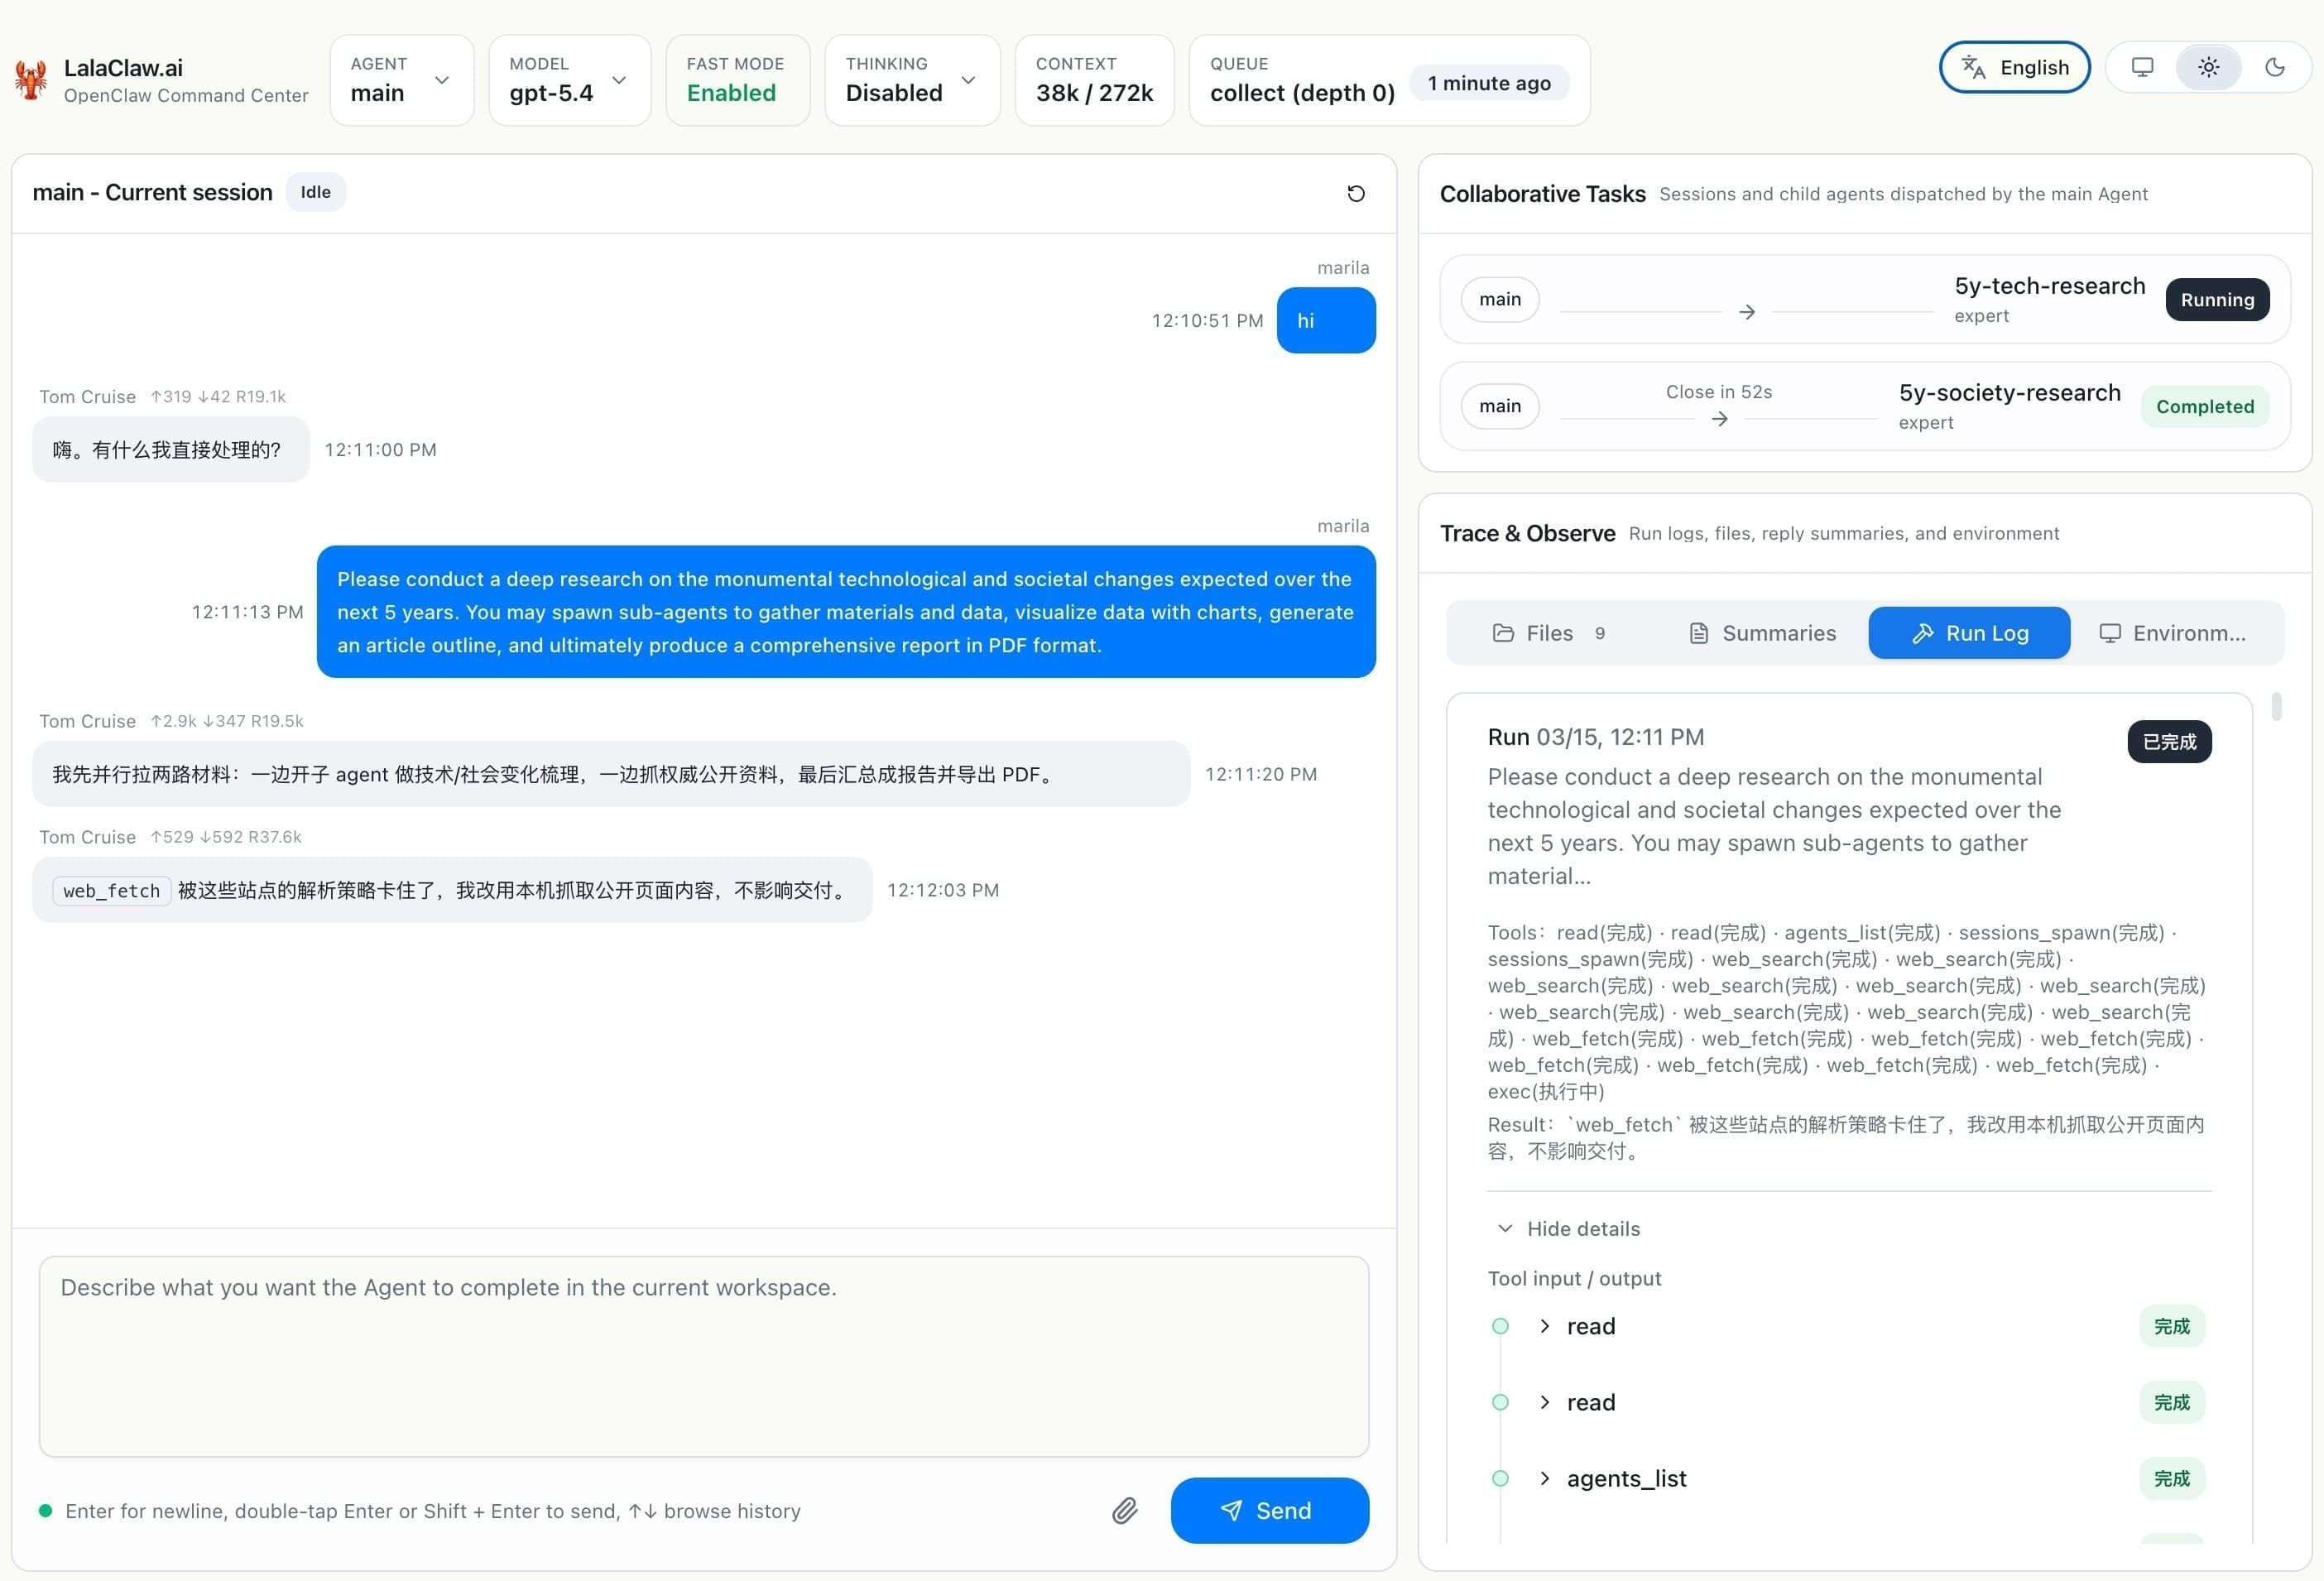Click the agent instruction input field

(700, 1355)
